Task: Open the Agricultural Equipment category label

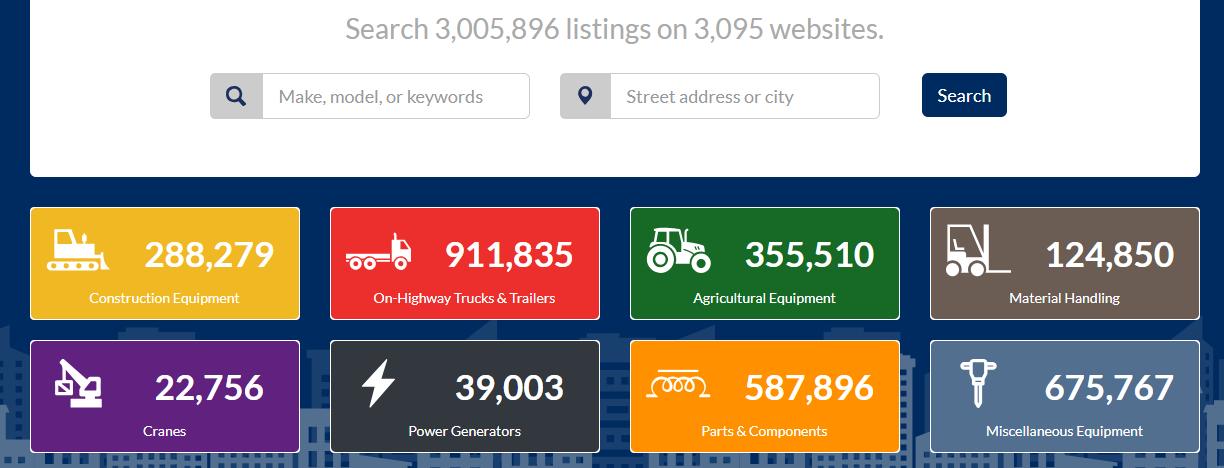Action: 764,298
